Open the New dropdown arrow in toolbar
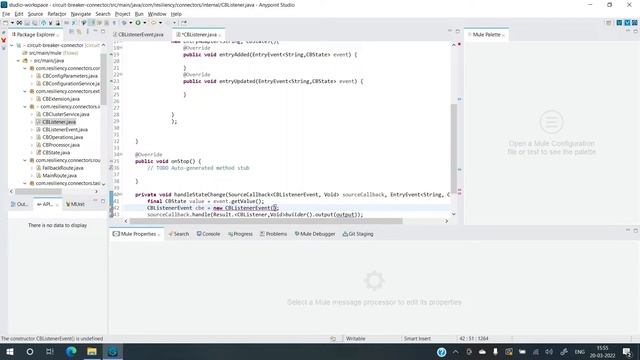This screenshot has width=640, height=360. click(12, 23)
